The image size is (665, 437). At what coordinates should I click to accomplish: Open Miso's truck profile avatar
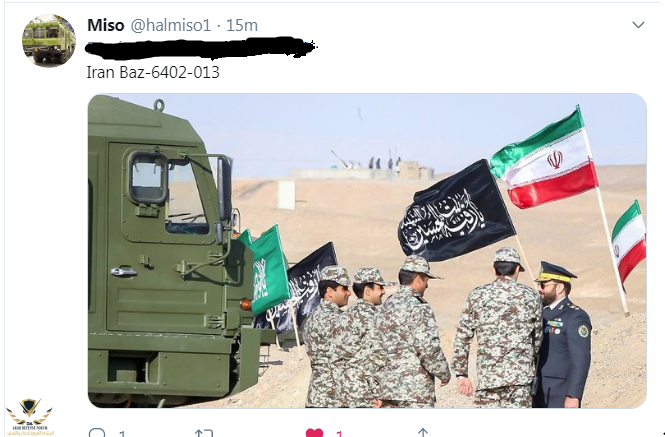(49, 41)
